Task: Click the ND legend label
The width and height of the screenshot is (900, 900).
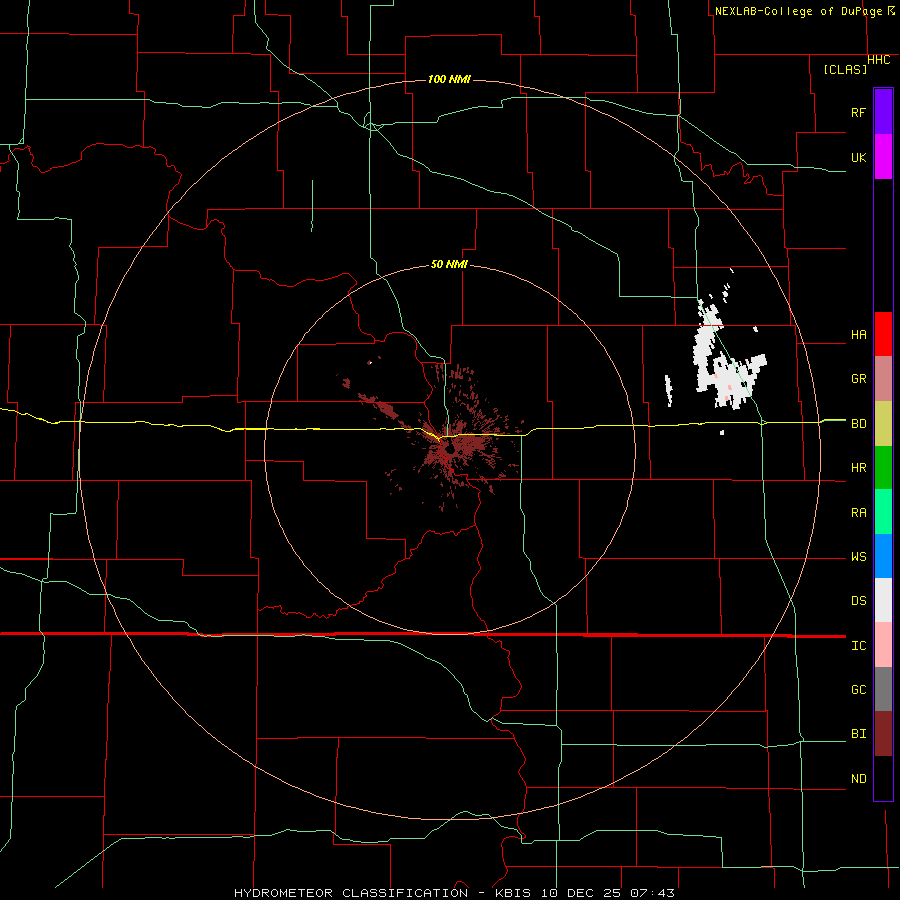Action: pos(858,779)
